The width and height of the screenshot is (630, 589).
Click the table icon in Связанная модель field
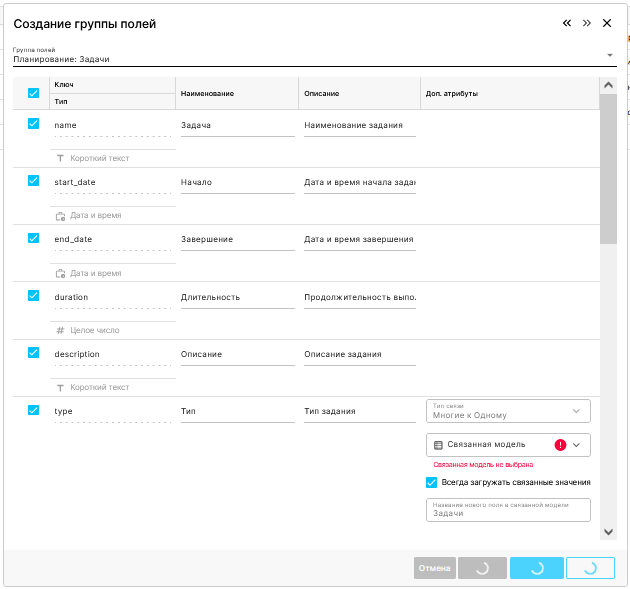click(x=438, y=445)
